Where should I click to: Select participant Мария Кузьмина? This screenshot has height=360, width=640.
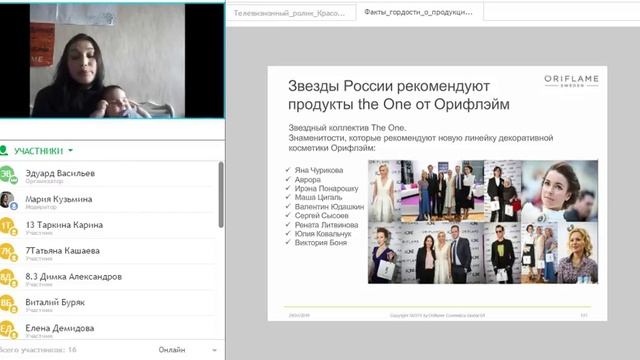(108, 201)
